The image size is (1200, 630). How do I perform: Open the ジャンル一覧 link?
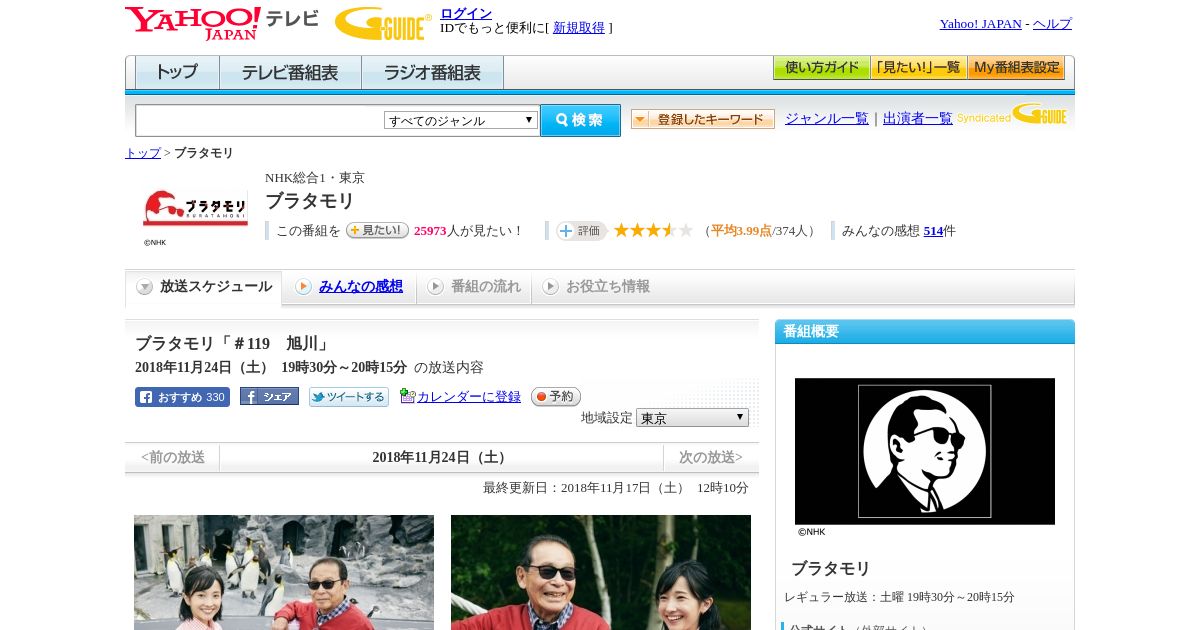coord(827,119)
